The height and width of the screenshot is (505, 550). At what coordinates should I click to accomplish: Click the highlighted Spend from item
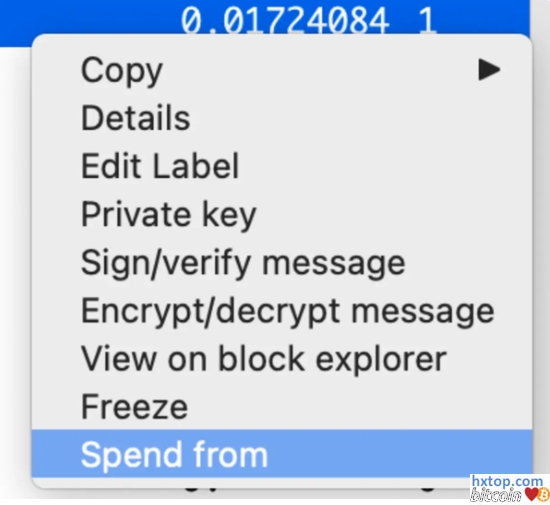(x=282, y=453)
